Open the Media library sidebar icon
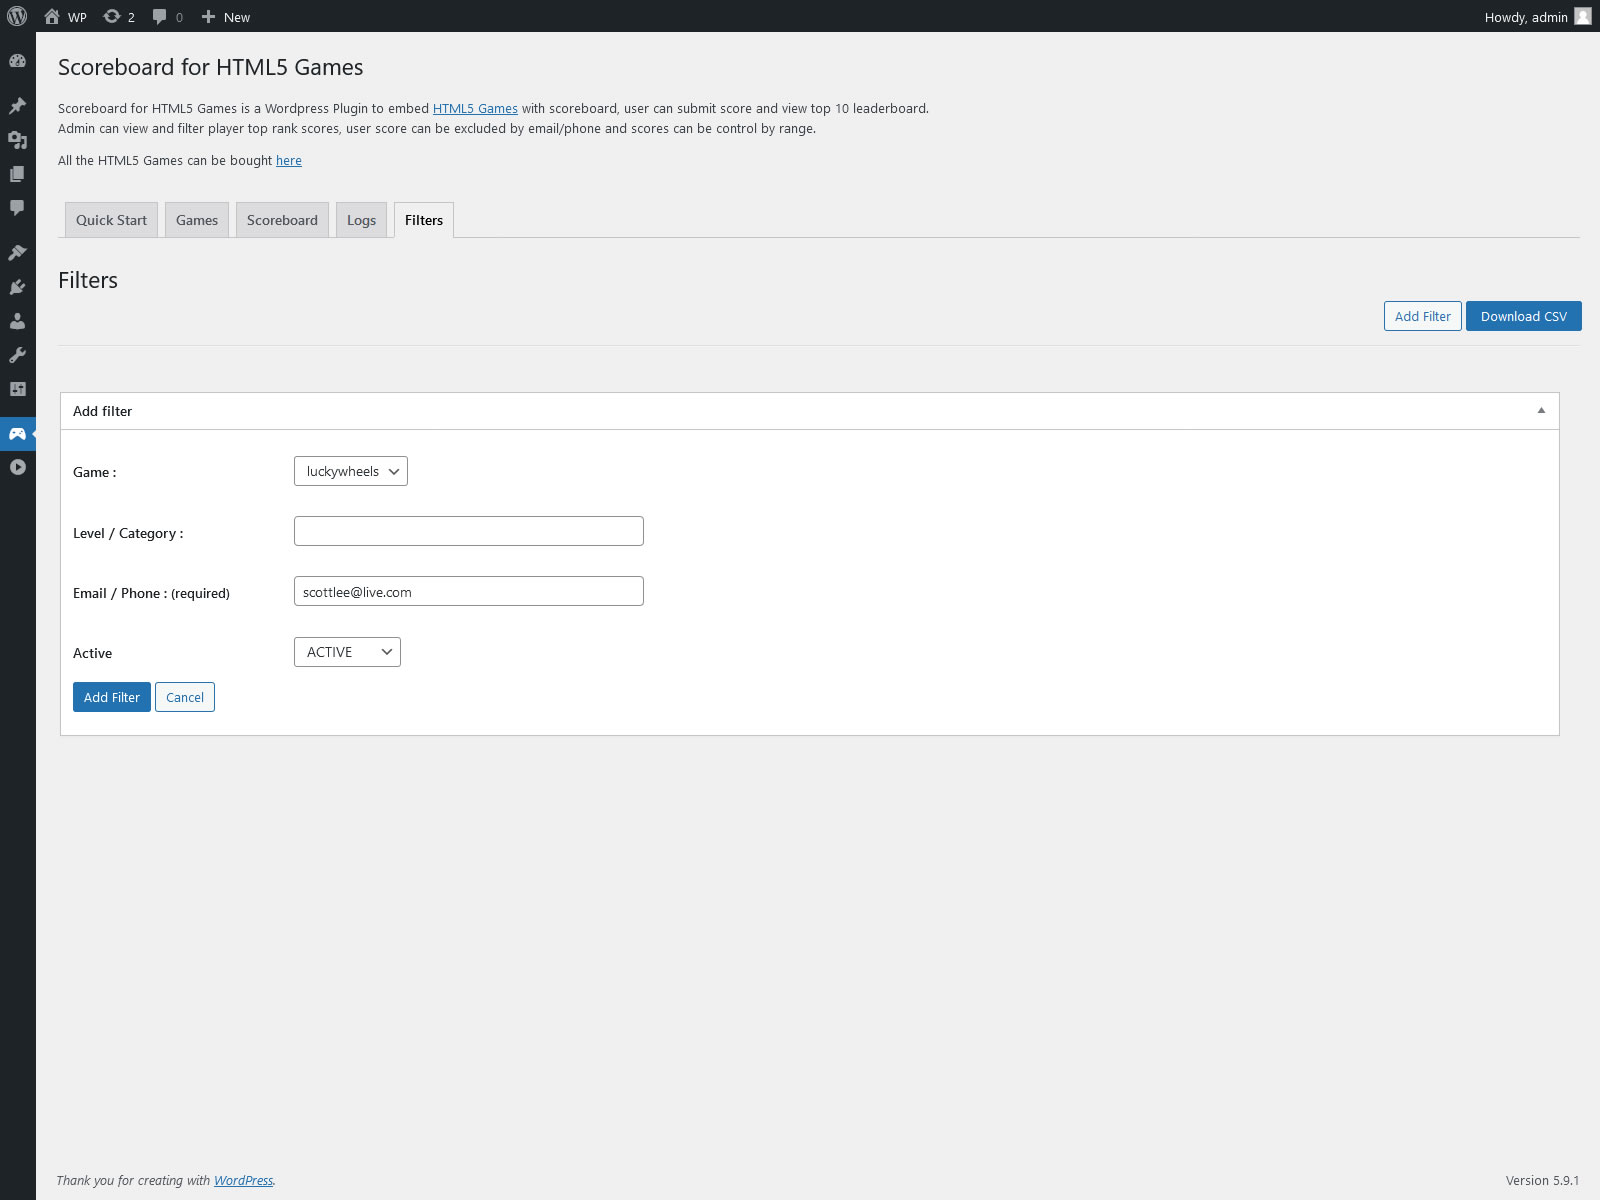 pyautogui.click(x=17, y=140)
